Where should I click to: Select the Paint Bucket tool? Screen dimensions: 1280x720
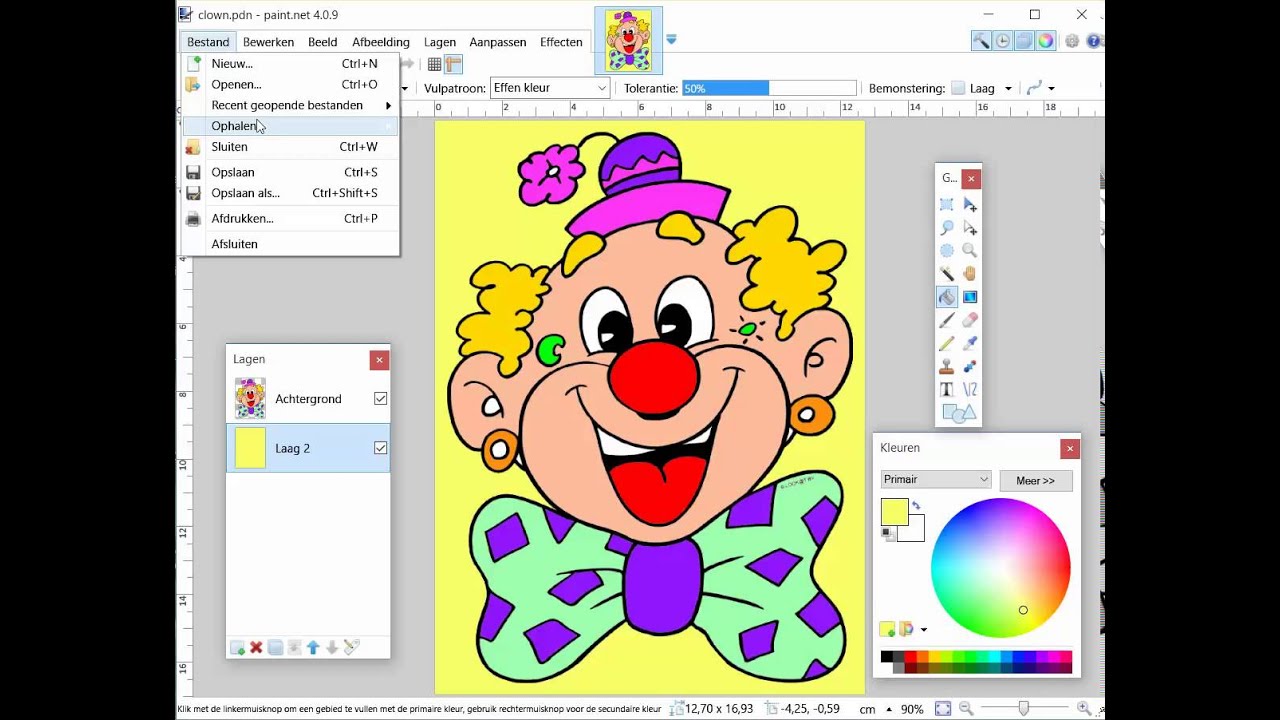pos(946,297)
